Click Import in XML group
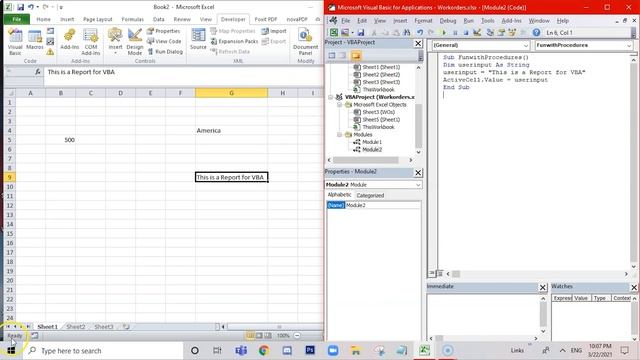This screenshot has height=360, width=640. tap(274, 31)
